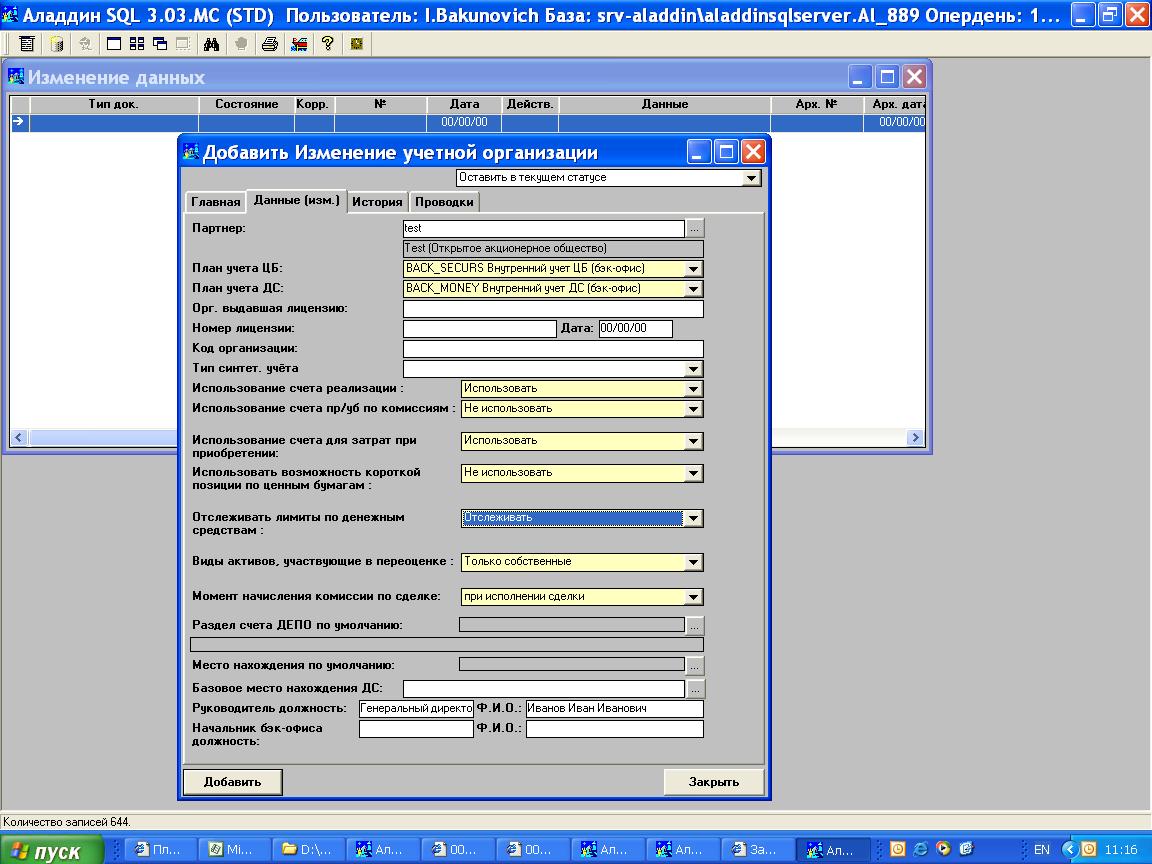Screen dimensions: 1152x864
Task: Click the 'Данные' column header
Action: (665, 104)
